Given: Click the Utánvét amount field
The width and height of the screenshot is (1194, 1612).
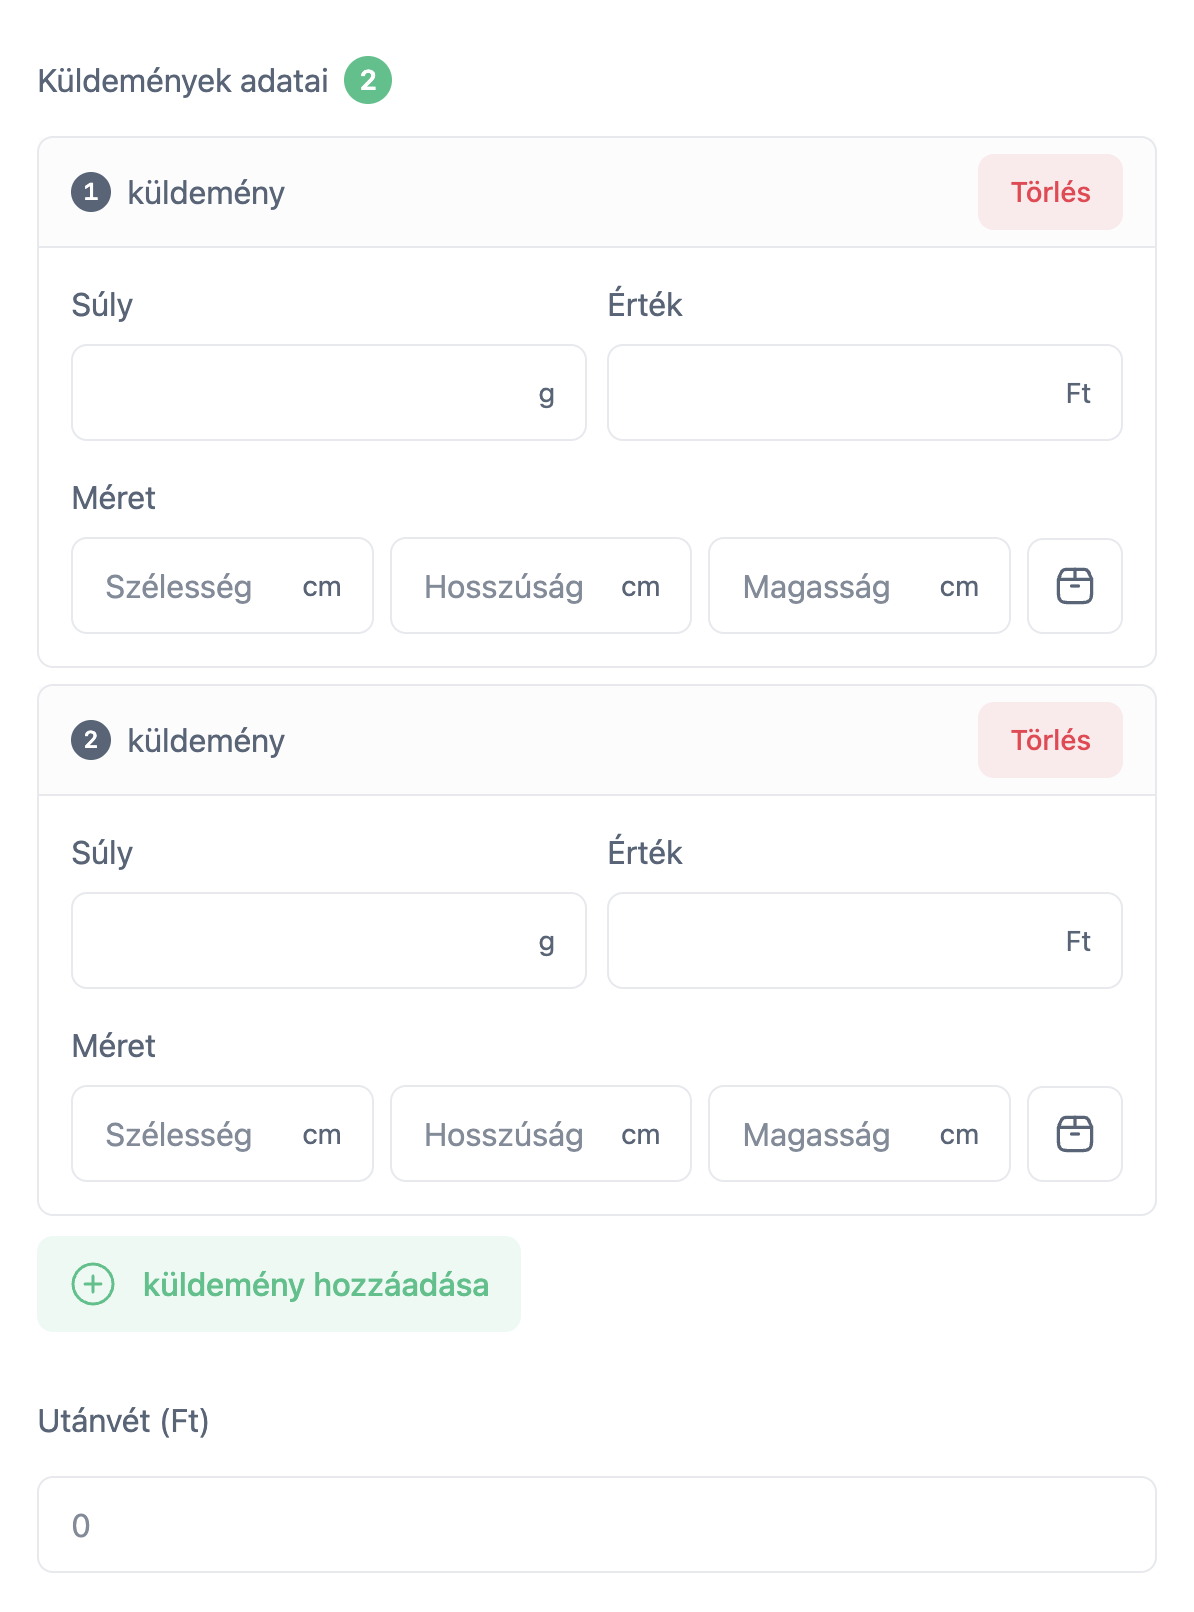Looking at the screenshot, I should tap(597, 1526).
